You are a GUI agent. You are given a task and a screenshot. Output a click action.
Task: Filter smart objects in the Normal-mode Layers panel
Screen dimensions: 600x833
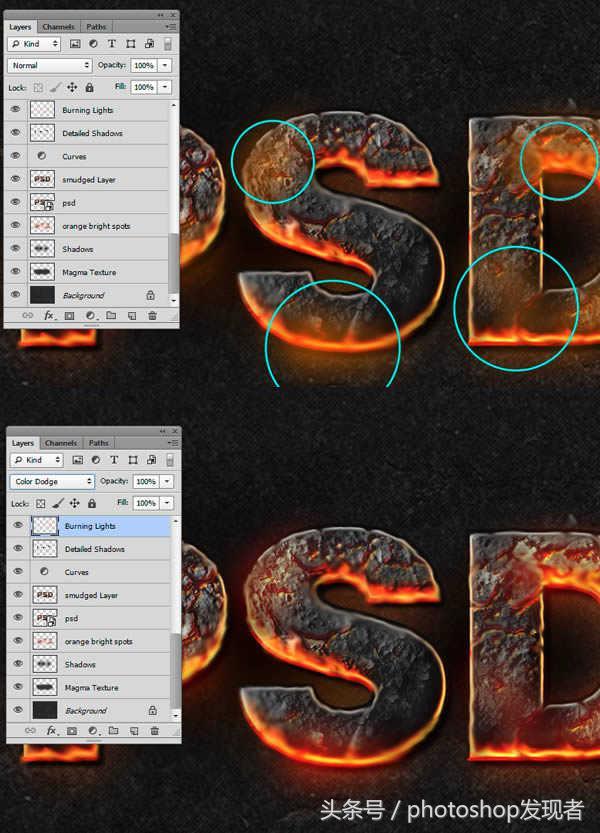pos(149,44)
